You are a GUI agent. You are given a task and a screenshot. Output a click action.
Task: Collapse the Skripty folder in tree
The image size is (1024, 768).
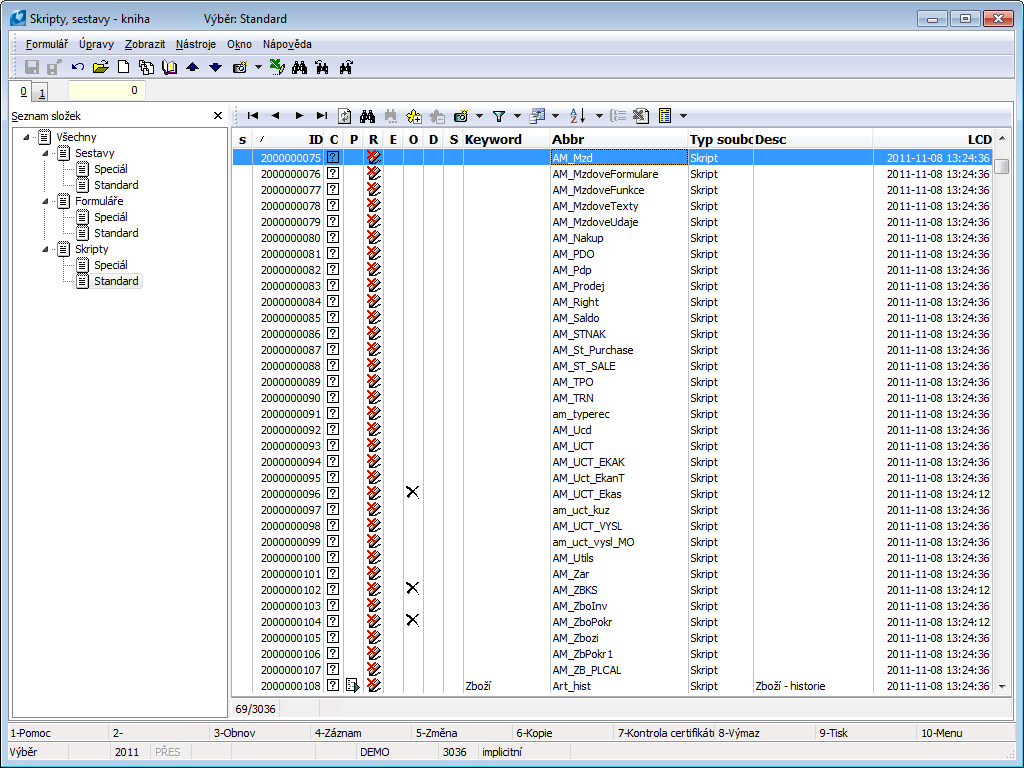tap(44, 249)
